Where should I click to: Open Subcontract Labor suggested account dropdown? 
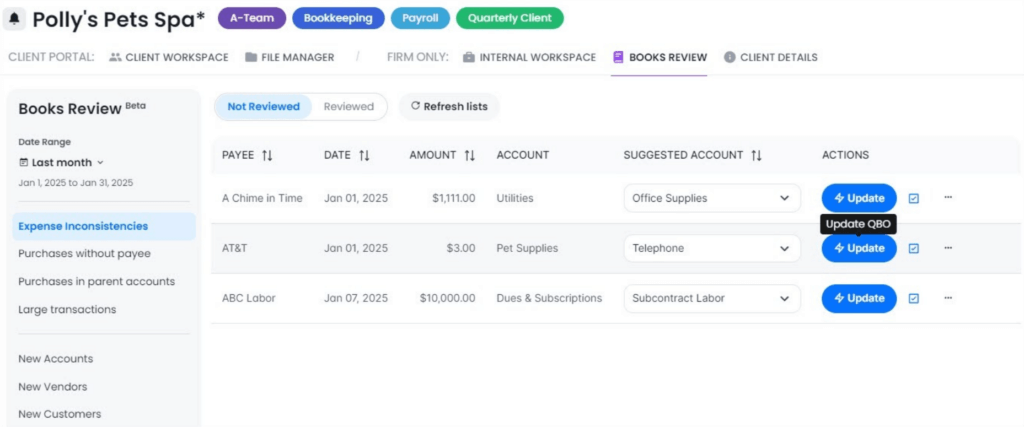pos(711,298)
